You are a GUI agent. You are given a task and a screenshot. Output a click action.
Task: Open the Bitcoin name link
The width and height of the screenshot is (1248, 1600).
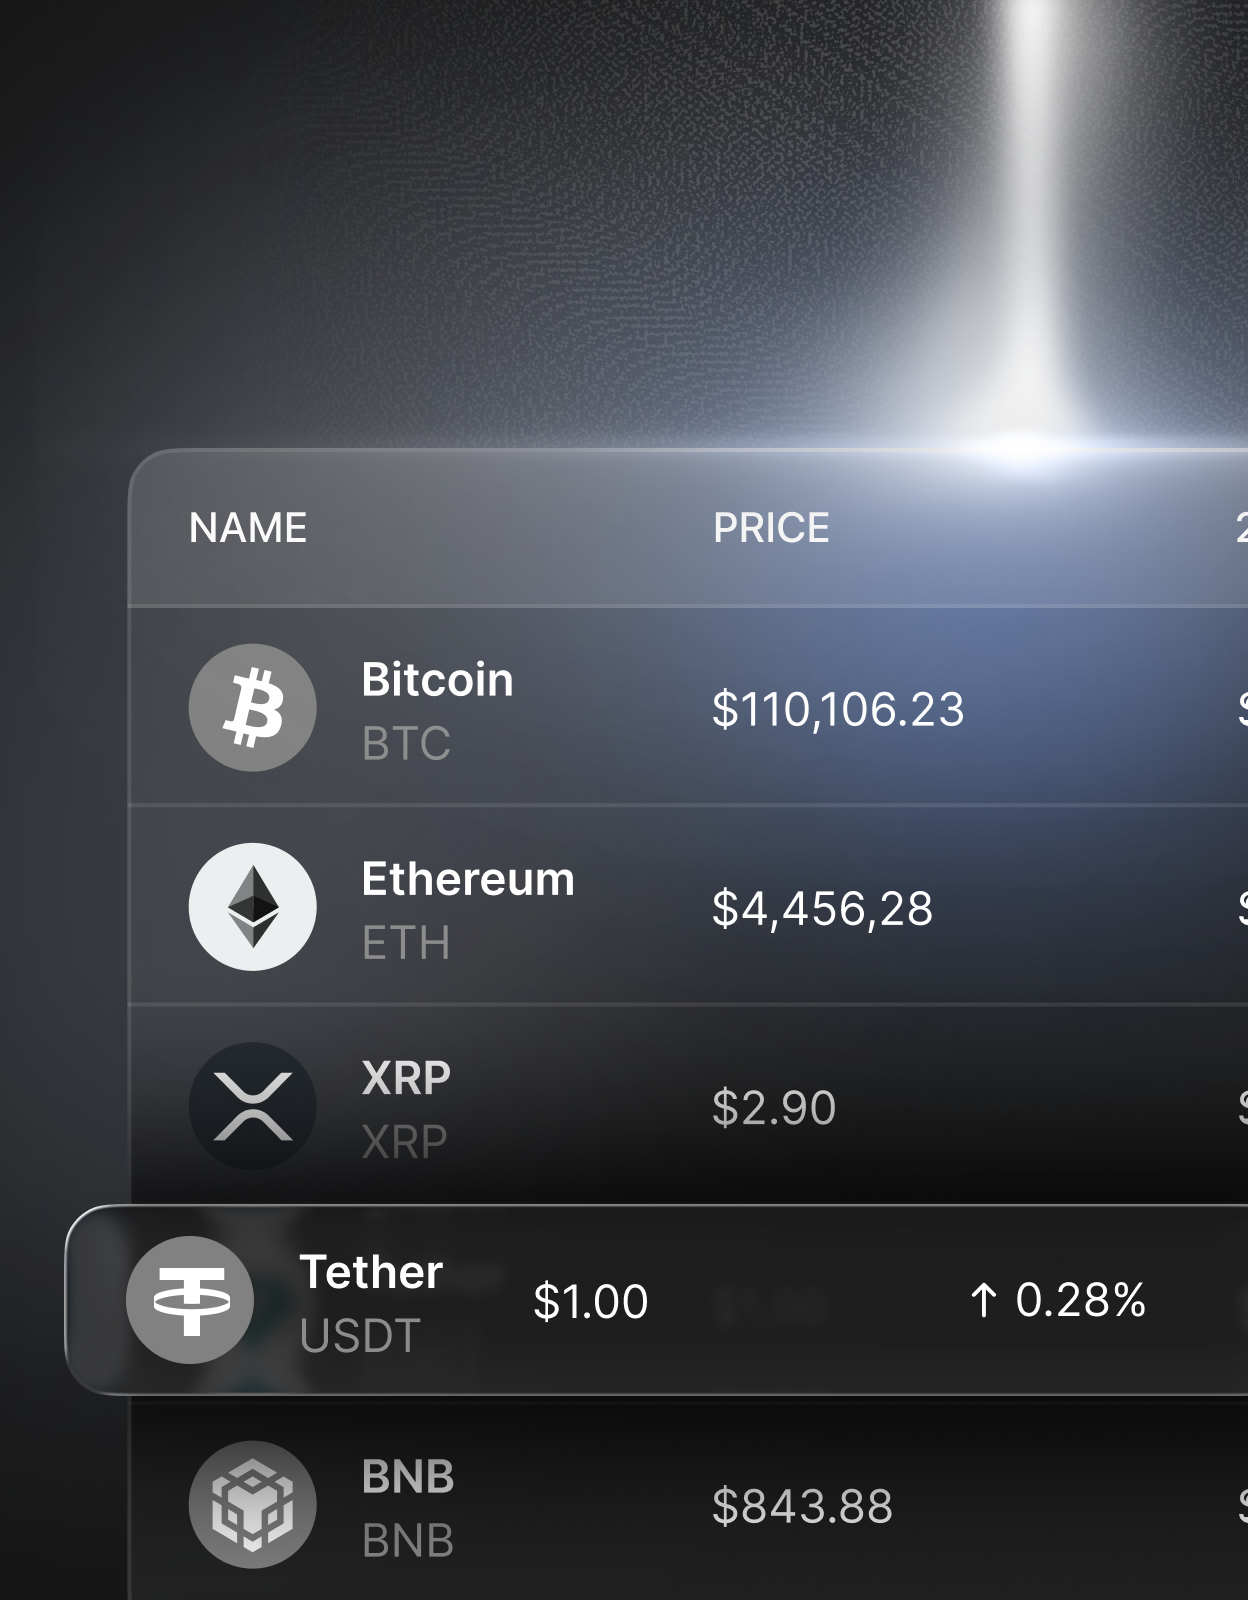(437, 680)
